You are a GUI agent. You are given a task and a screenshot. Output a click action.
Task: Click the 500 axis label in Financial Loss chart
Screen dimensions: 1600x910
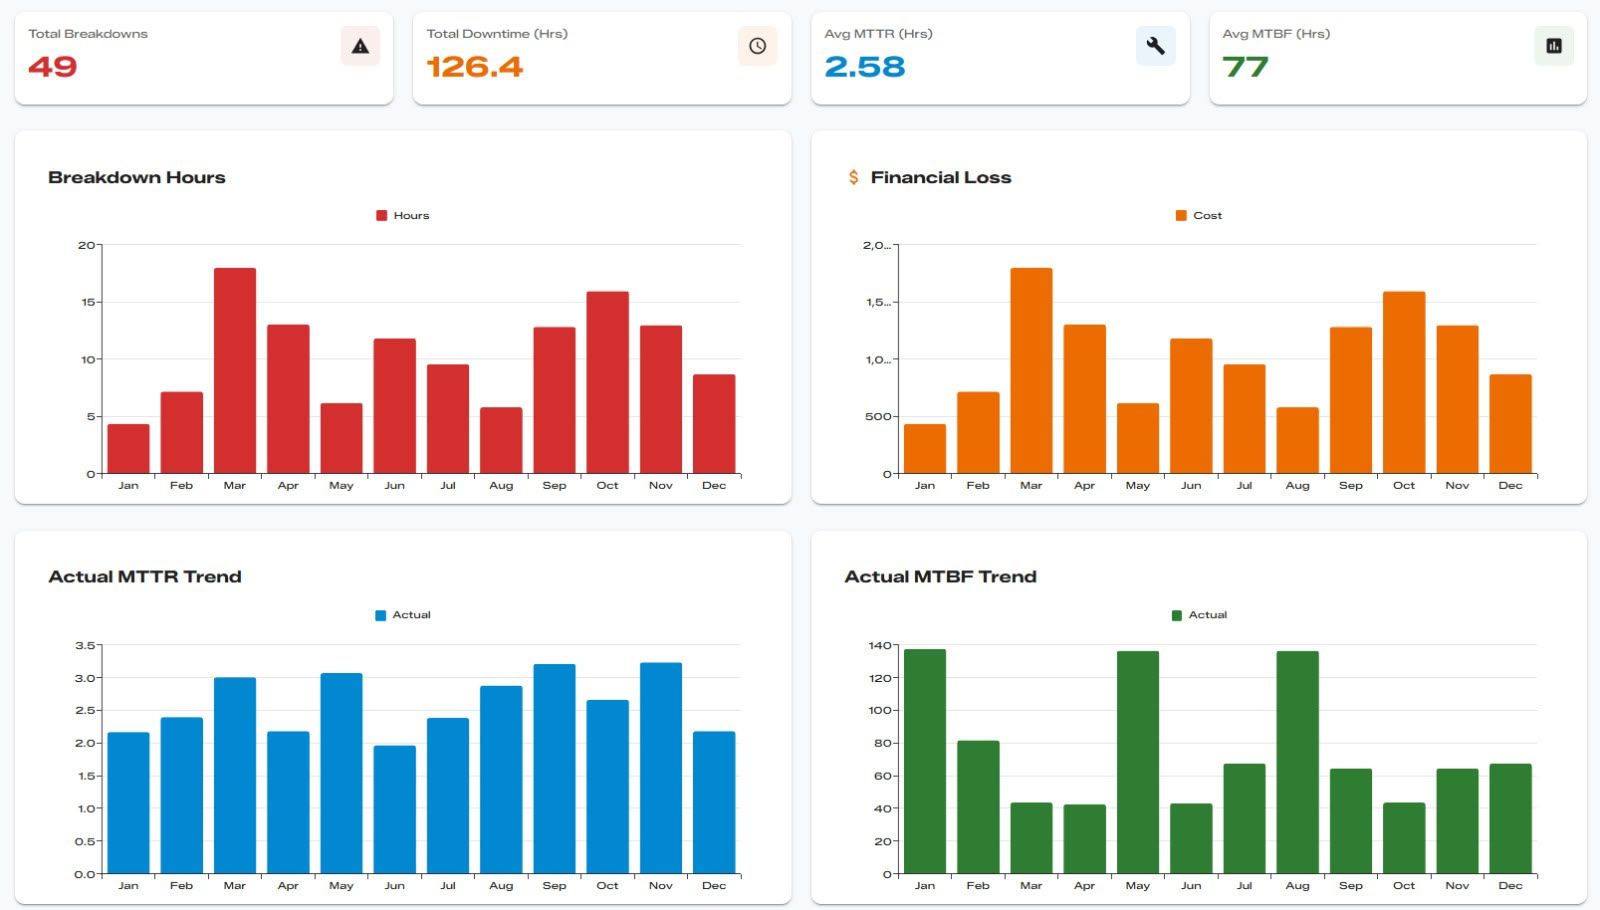click(x=878, y=417)
